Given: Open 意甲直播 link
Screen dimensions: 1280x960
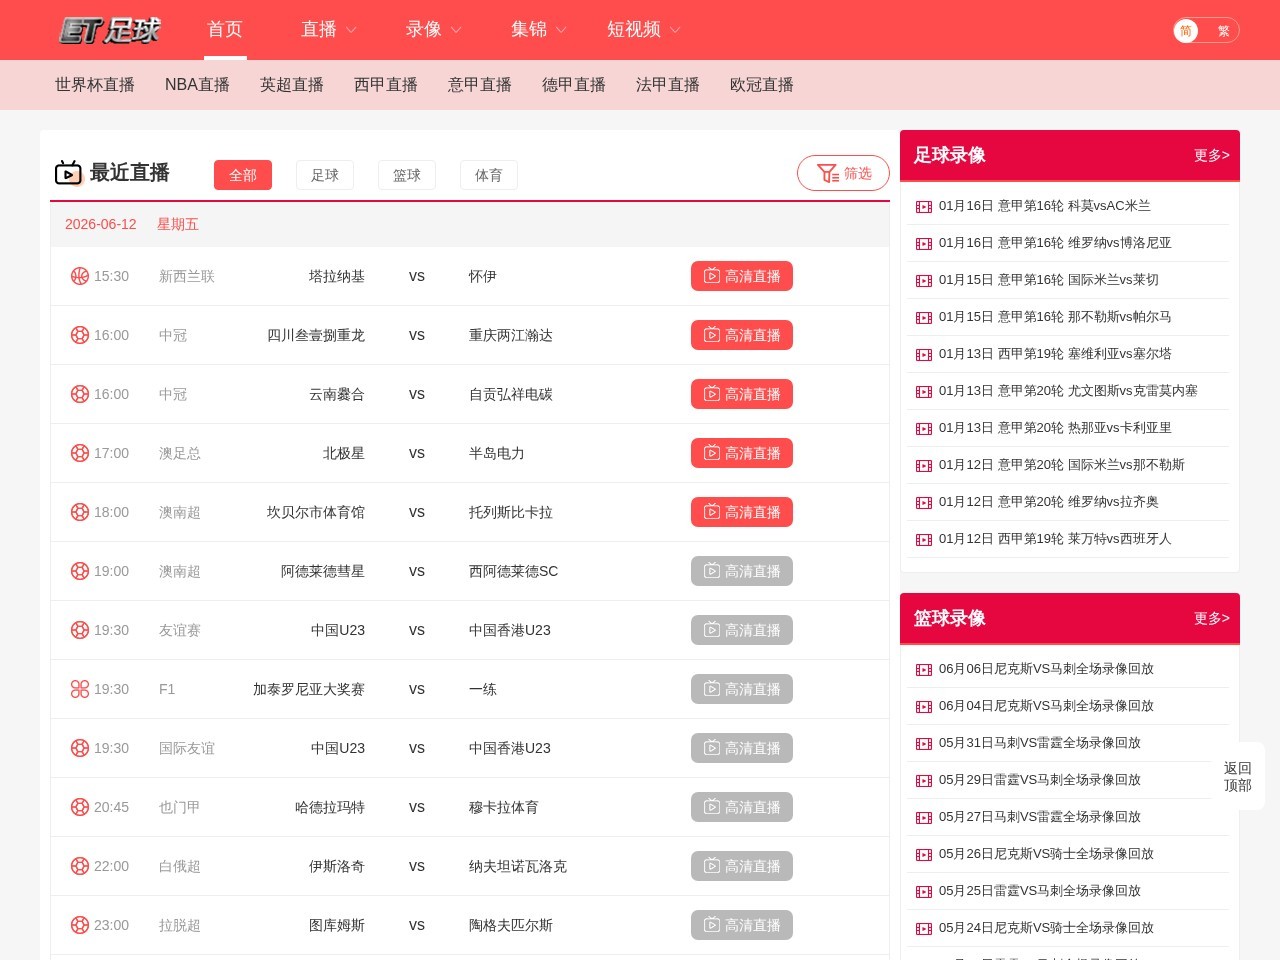Looking at the screenshot, I should 480,85.
